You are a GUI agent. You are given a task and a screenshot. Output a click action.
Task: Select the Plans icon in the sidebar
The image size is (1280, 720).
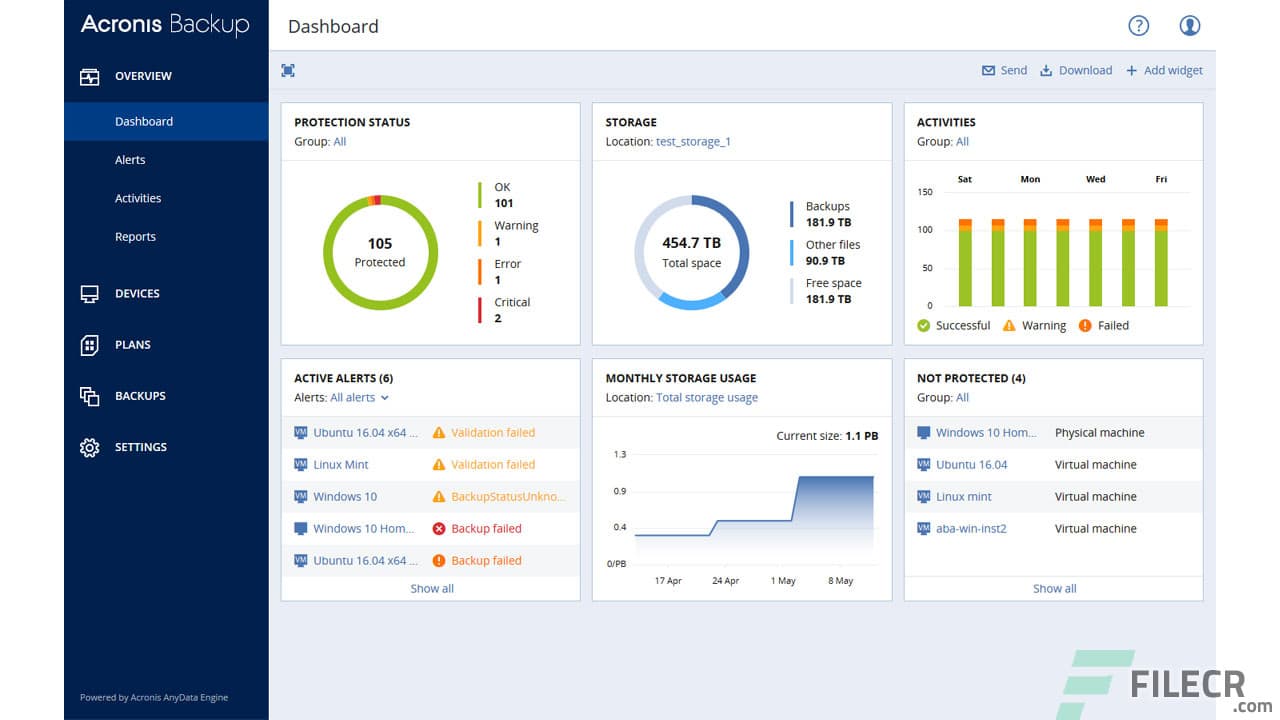coord(89,344)
